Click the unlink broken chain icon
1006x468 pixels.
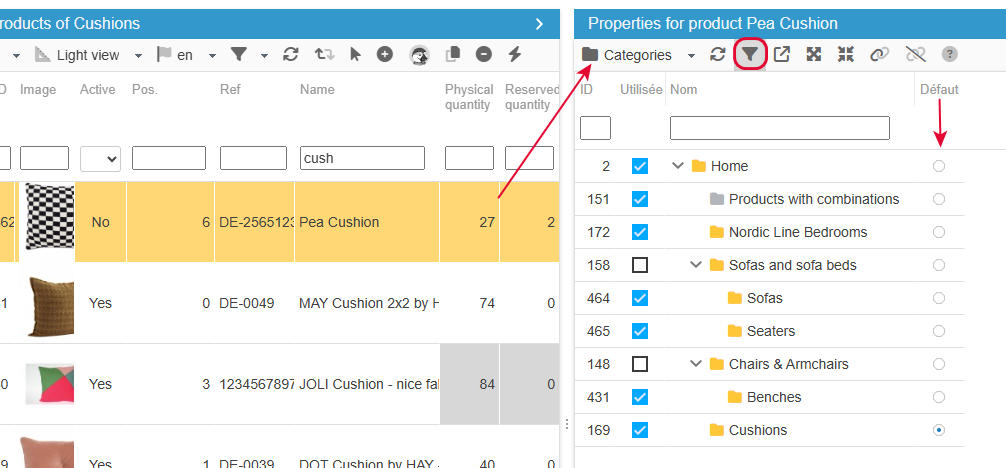point(916,55)
